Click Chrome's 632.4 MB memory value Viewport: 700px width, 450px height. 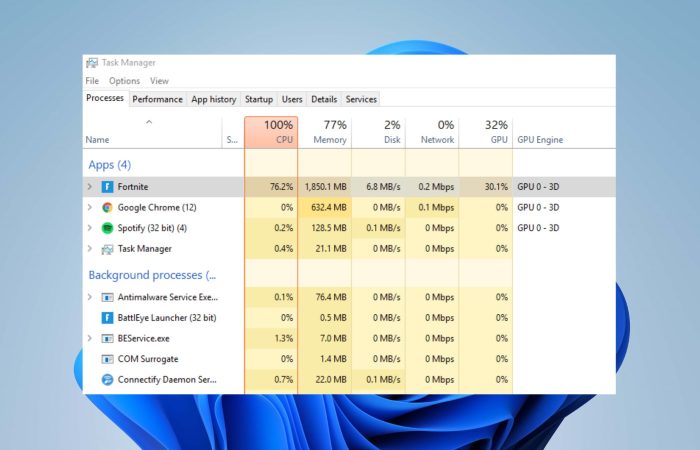tap(329, 208)
